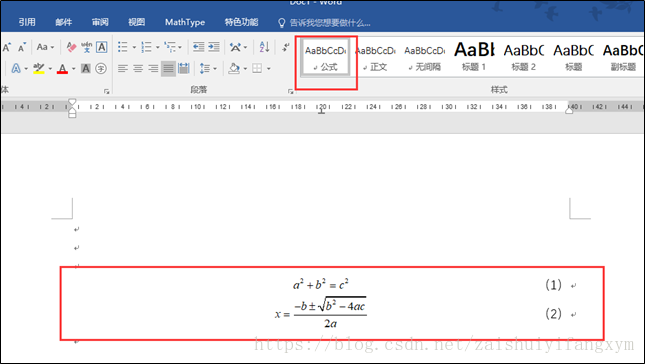Expand text effects dropdown arrow

click(26, 69)
